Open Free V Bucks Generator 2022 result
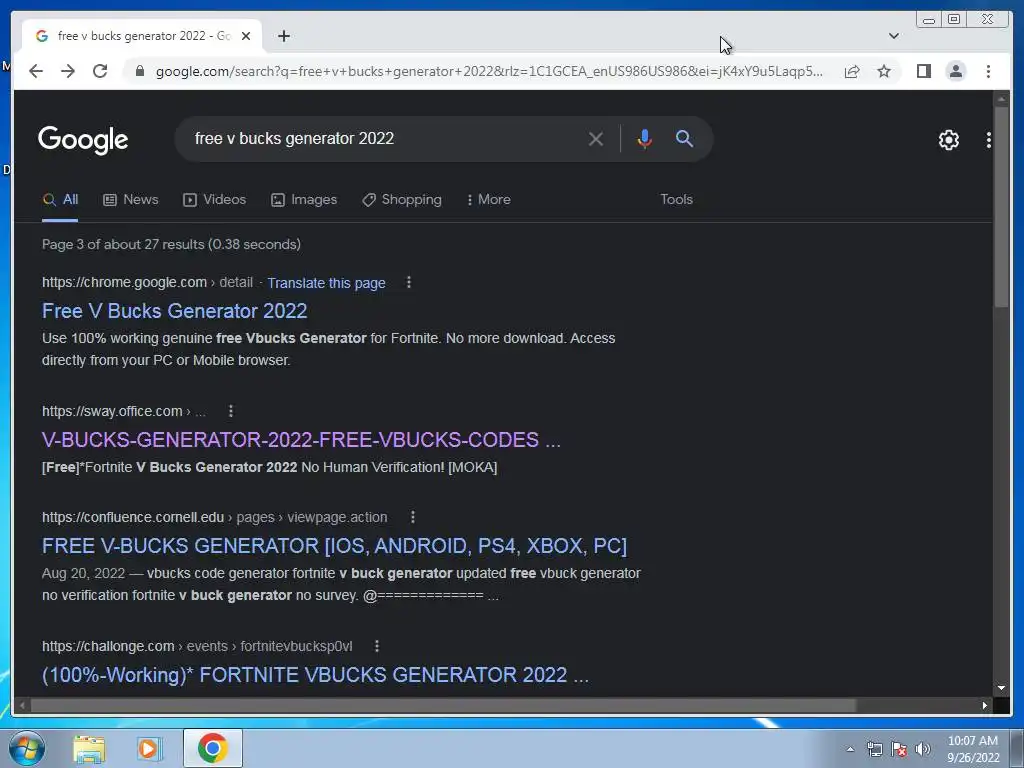The width and height of the screenshot is (1024, 768). [x=174, y=311]
